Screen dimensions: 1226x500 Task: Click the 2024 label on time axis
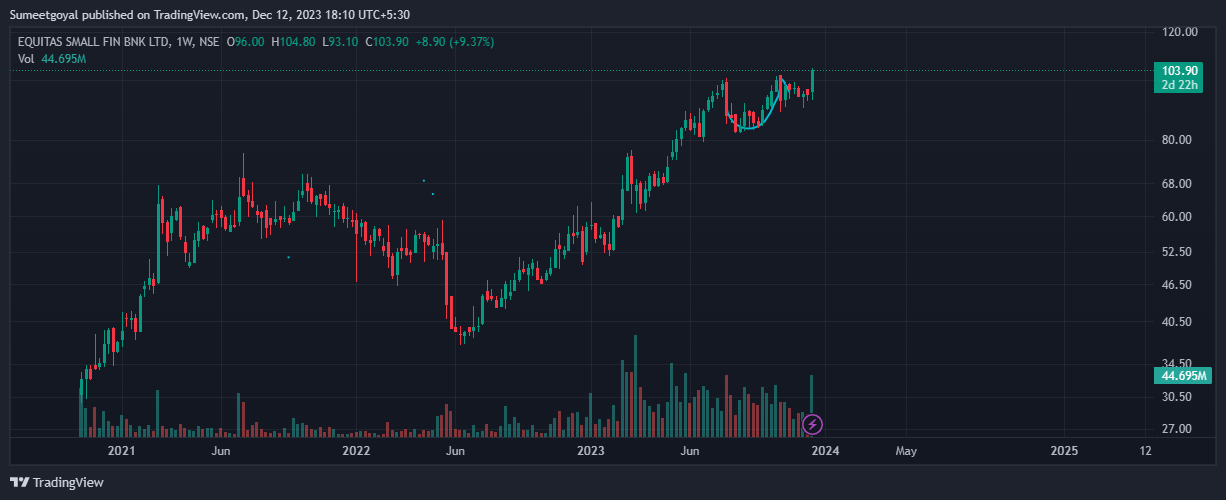(x=824, y=451)
